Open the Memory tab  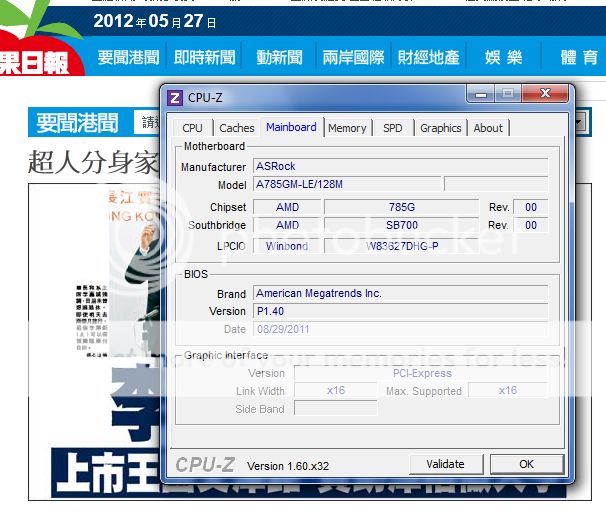pyautogui.click(x=347, y=128)
